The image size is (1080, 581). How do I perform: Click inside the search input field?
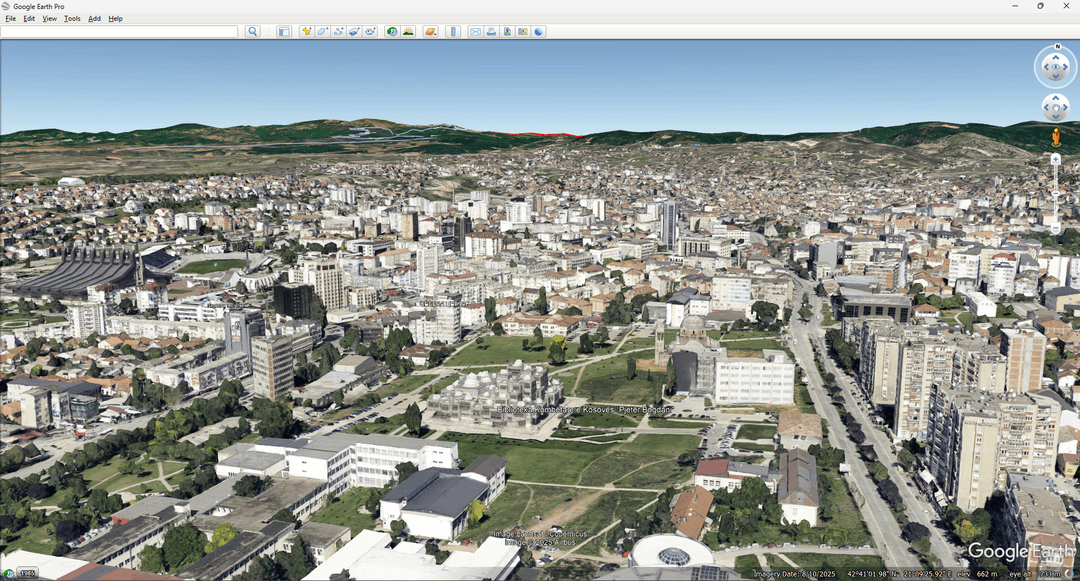point(120,32)
